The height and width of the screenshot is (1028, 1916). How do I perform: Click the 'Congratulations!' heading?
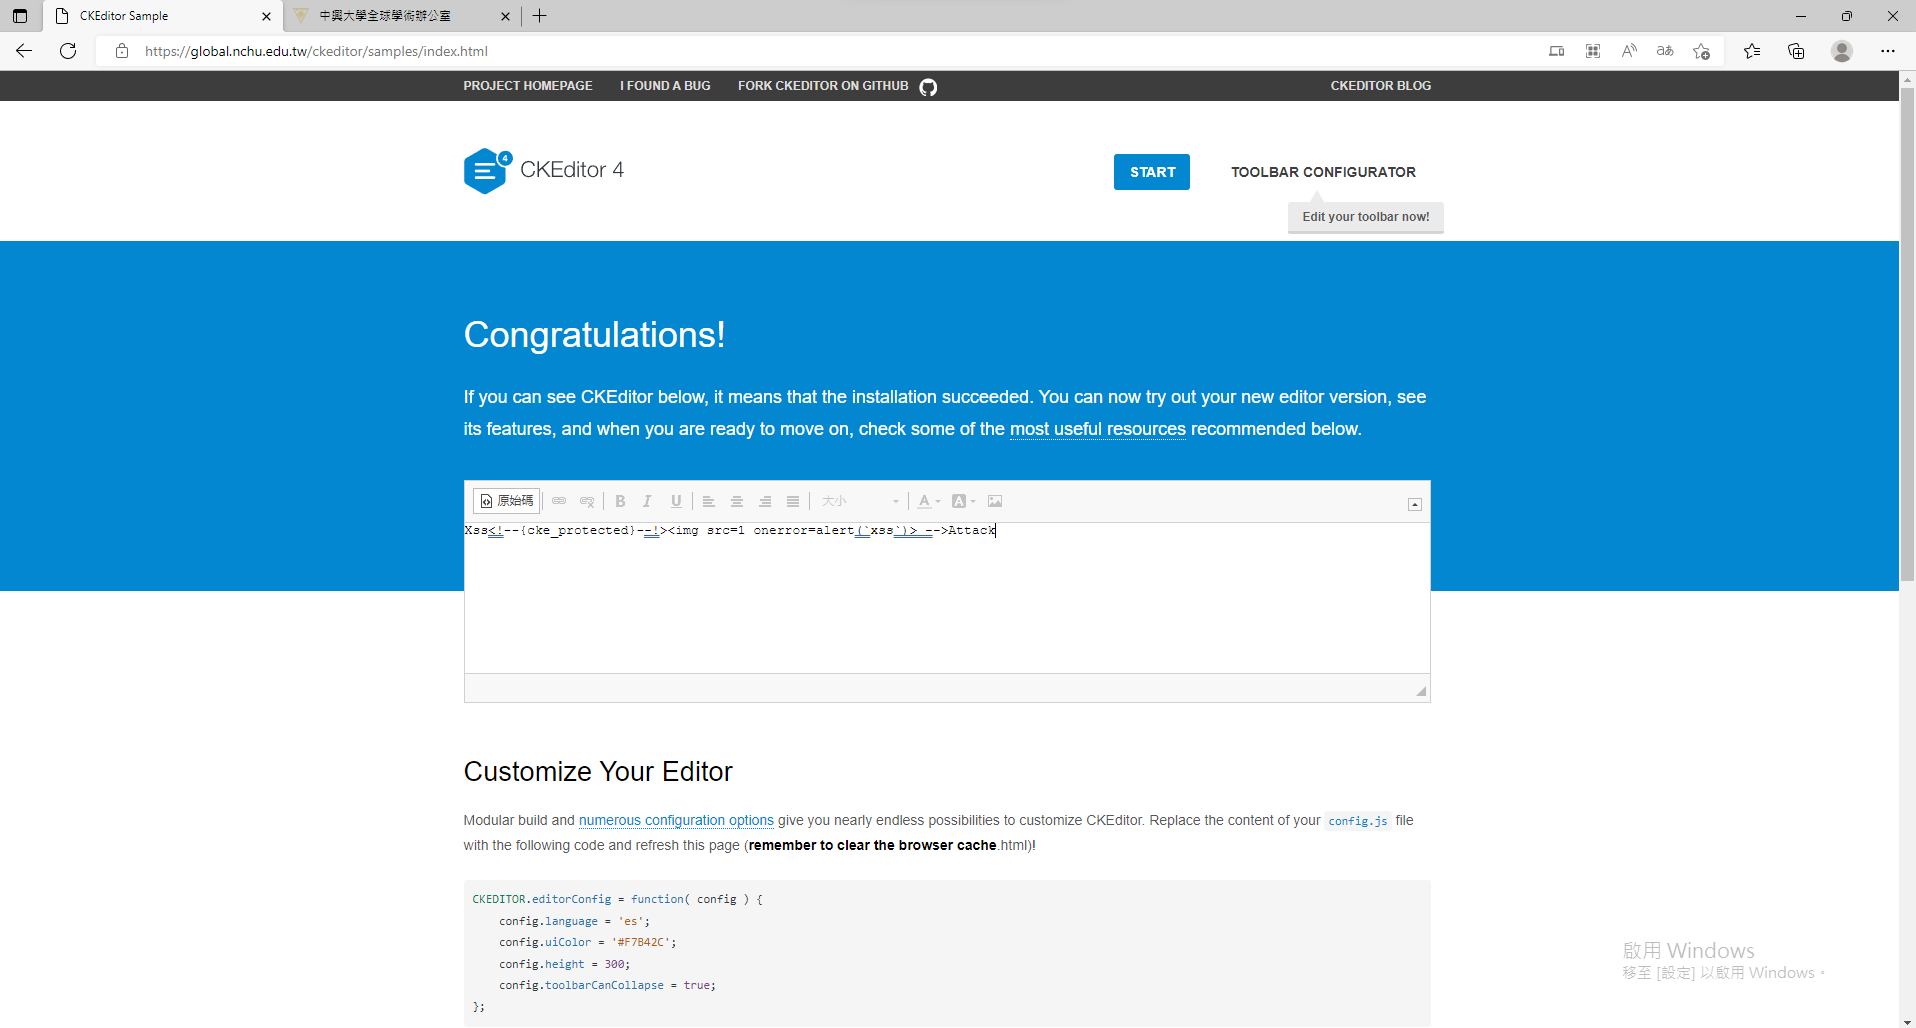click(x=594, y=335)
